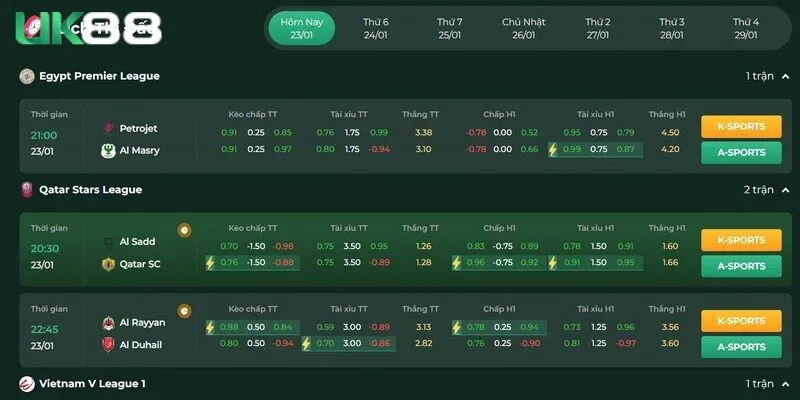Select the Hôm Nay 23/01 tab
Screen dimensions: 800x400
tap(301, 28)
